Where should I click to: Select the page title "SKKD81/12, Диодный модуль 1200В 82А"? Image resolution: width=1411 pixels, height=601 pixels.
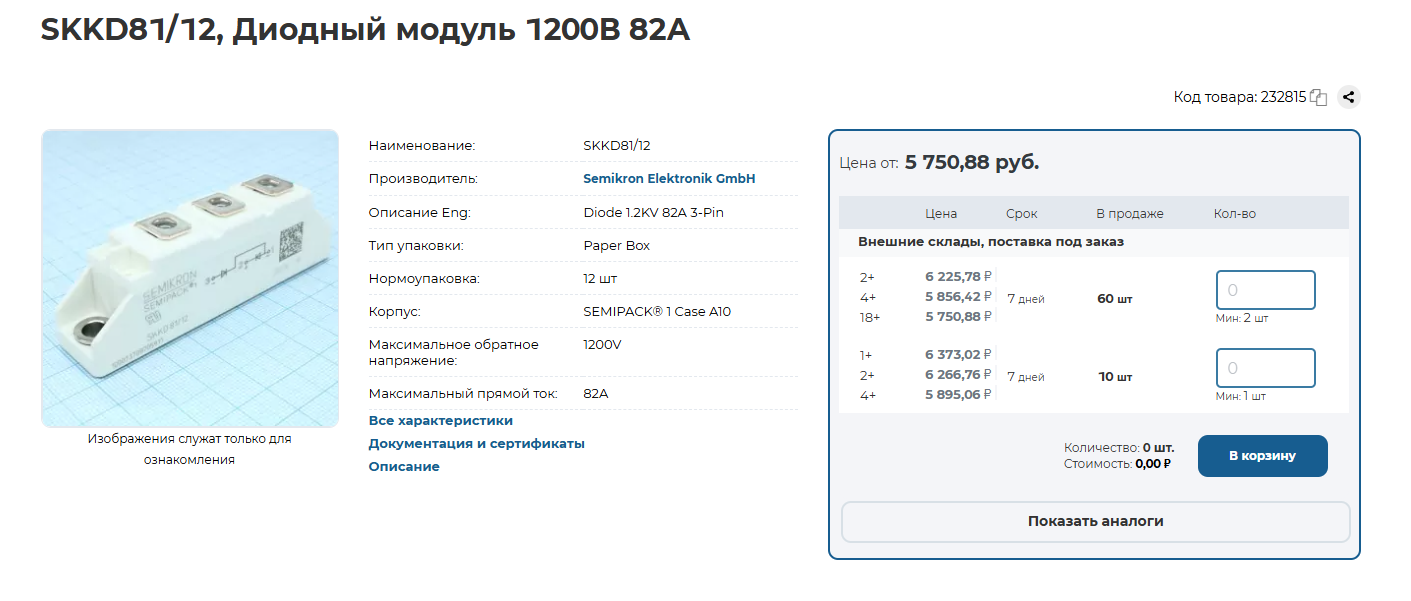point(365,30)
